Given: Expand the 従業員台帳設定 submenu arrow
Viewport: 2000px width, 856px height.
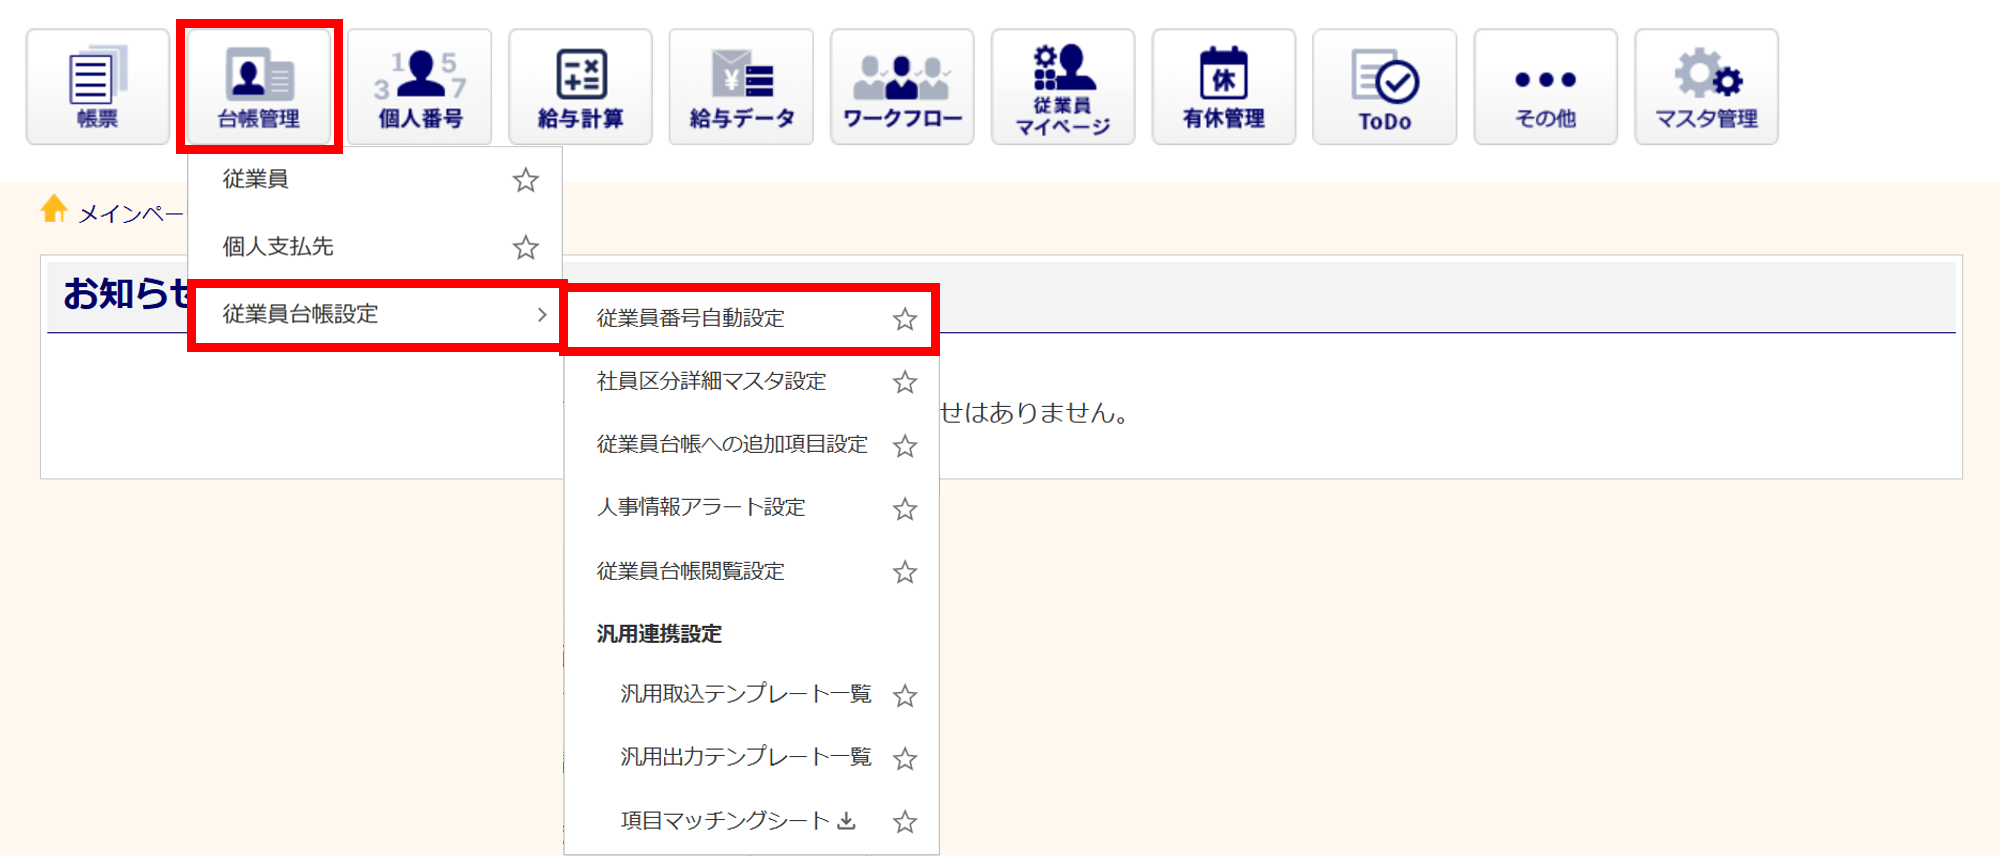Looking at the screenshot, I should pos(541,315).
